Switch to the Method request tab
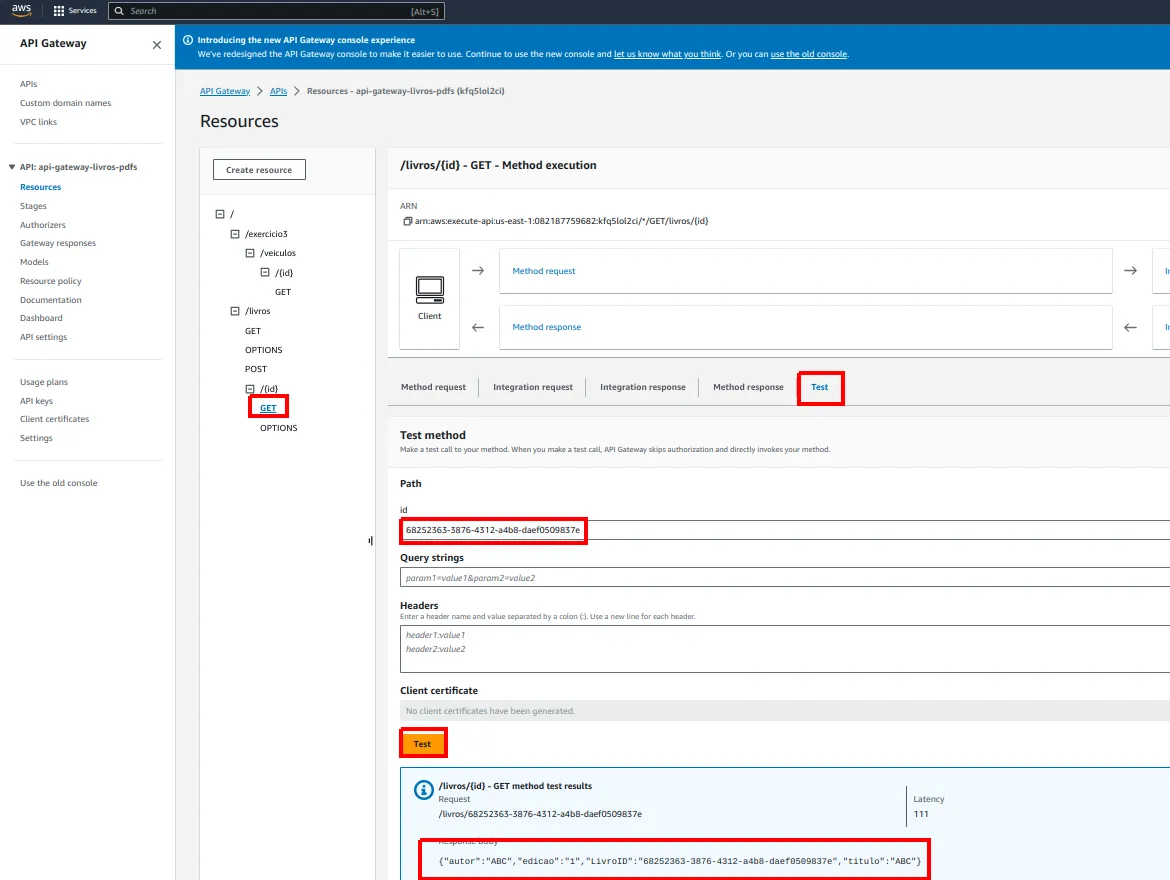Image resolution: width=1170 pixels, height=880 pixels. 434,387
